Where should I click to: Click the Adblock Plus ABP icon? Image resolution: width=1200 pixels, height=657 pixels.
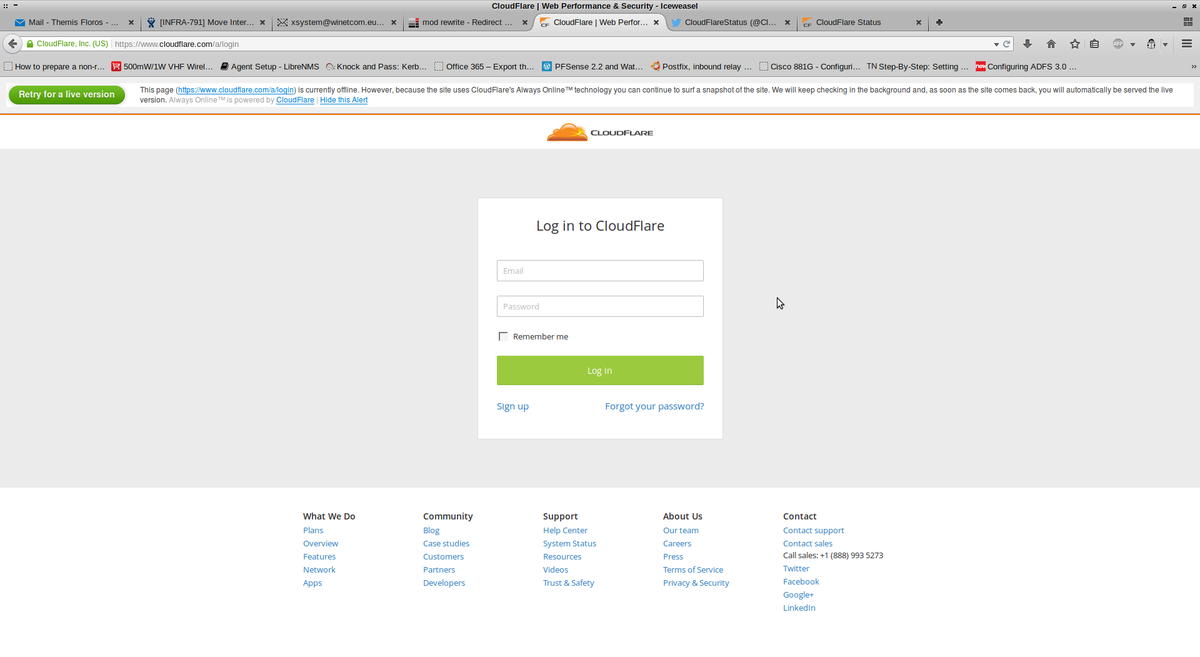point(1119,44)
